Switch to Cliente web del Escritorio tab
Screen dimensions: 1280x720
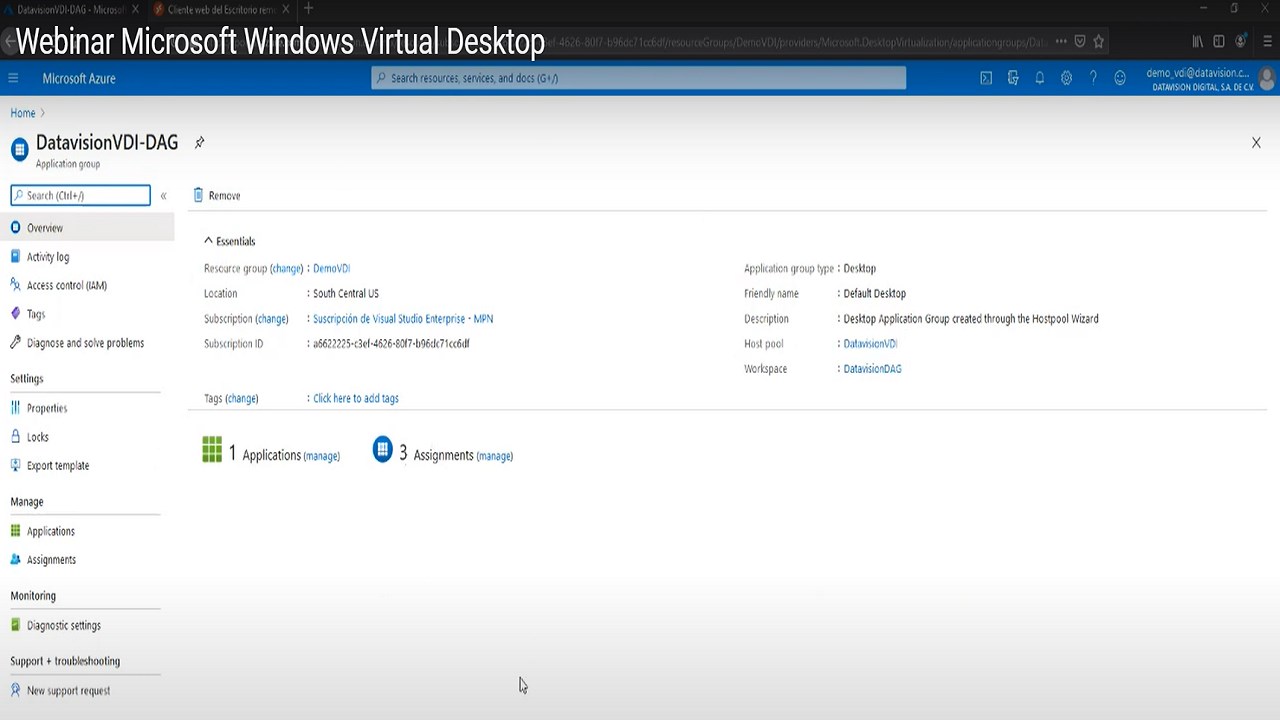click(221, 9)
